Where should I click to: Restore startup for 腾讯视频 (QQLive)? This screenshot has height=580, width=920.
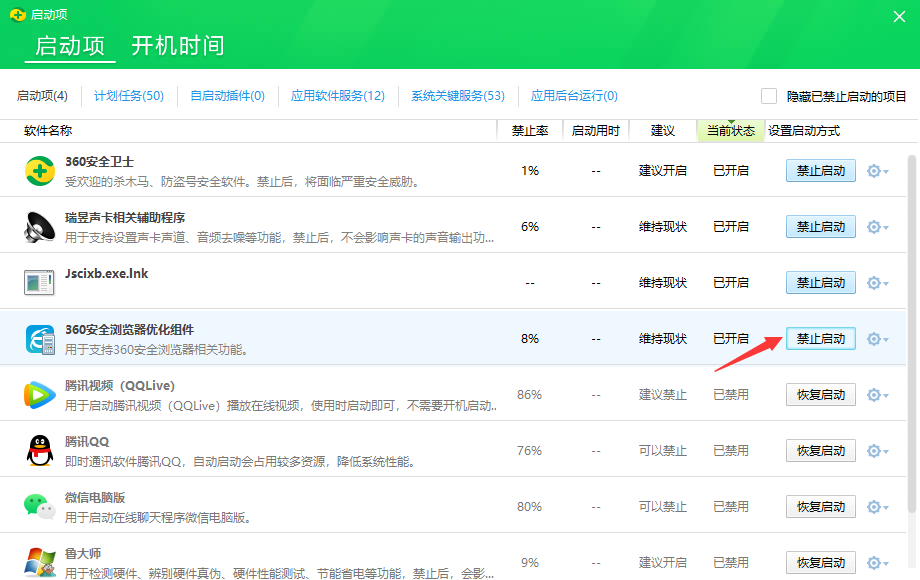point(820,394)
